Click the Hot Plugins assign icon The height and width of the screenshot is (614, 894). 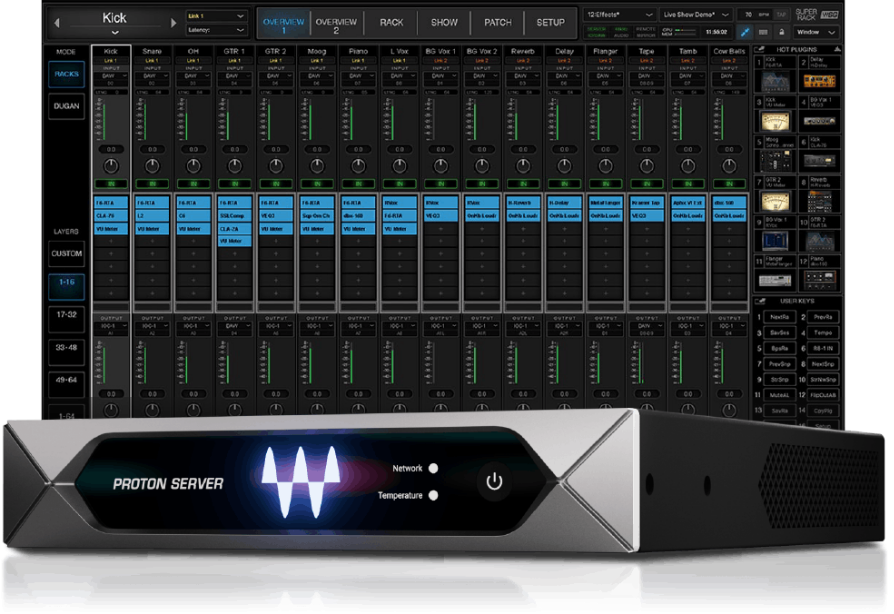point(759,50)
